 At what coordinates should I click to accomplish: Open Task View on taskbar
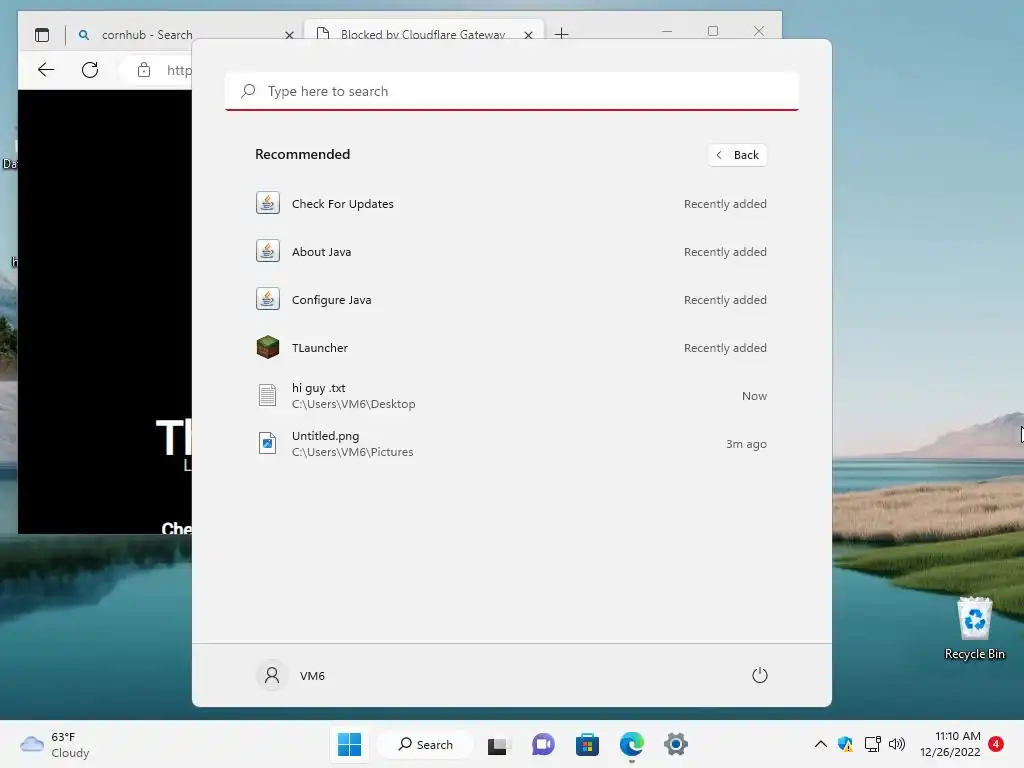pyautogui.click(x=497, y=744)
